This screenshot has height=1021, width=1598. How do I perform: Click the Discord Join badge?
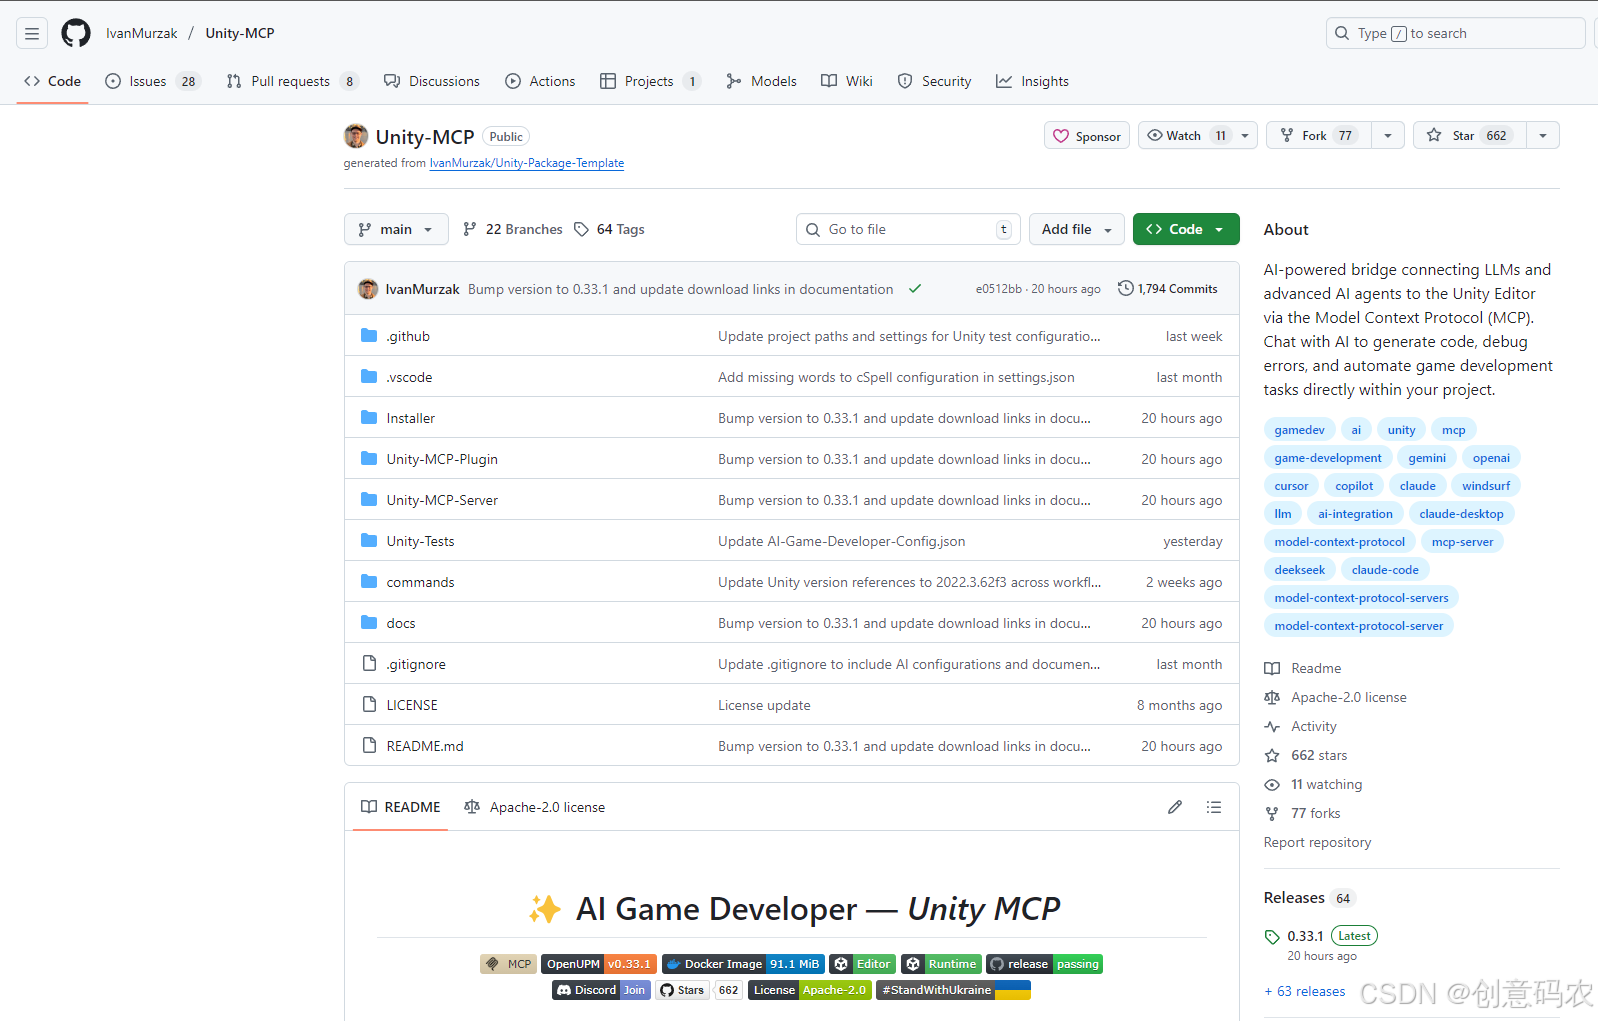pos(601,990)
